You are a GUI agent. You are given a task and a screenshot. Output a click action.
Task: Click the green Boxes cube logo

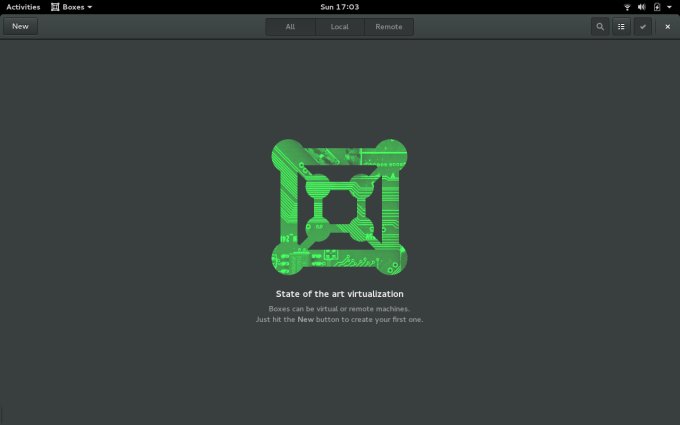coord(339,207)
